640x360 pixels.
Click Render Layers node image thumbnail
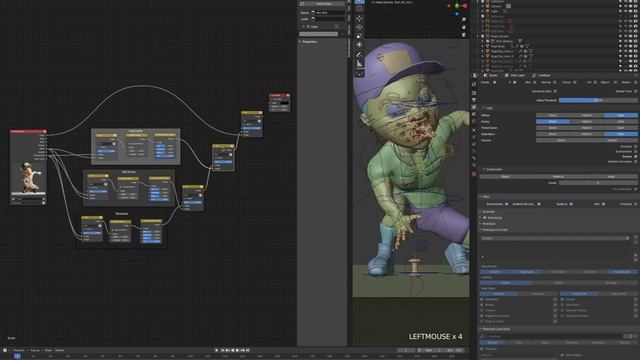point(28,178)
